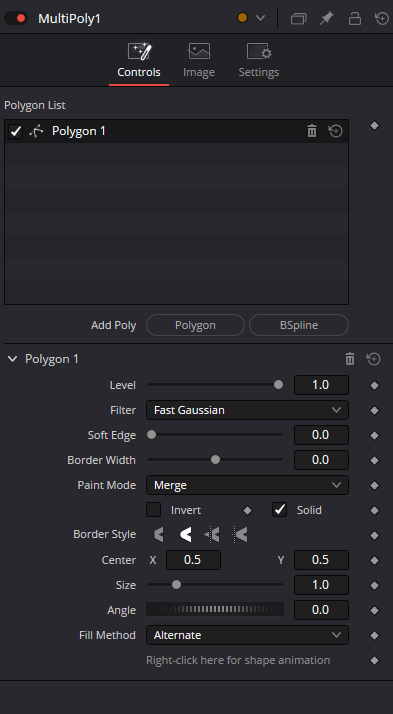Click the Size value field
The width and height of the screenshot is (393, 714).
(321, 585)
